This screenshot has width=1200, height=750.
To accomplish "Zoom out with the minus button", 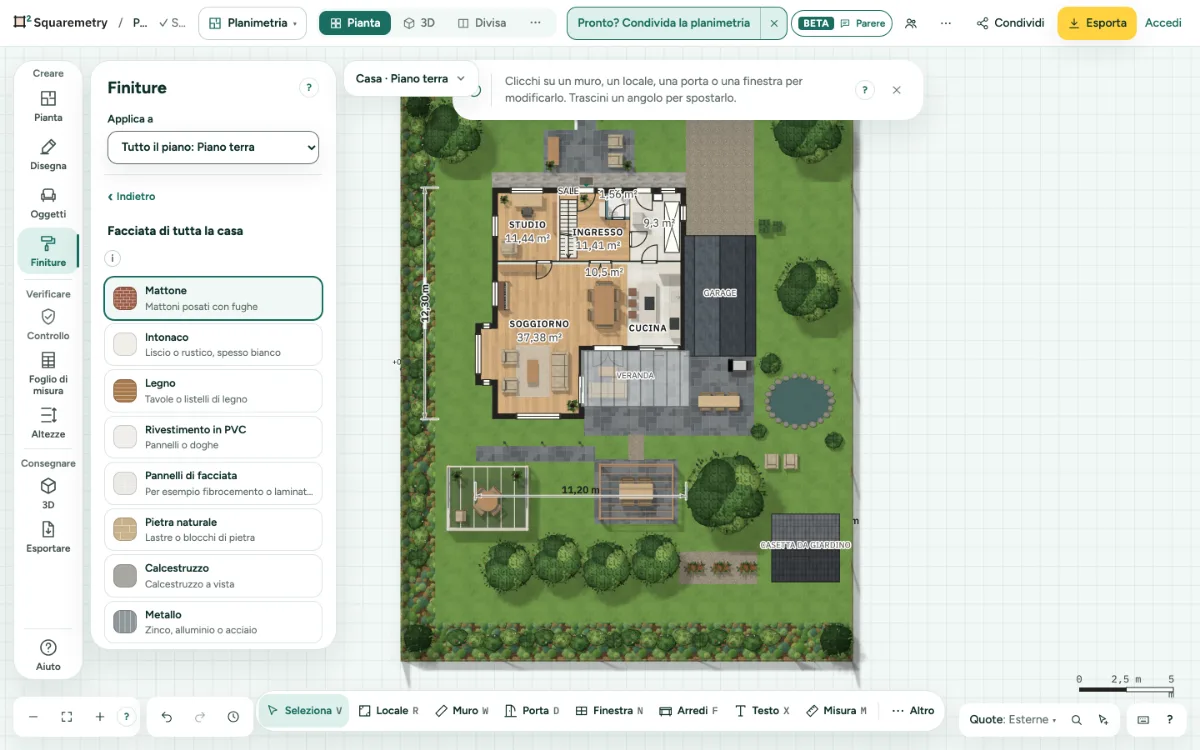I will point(33,717).
